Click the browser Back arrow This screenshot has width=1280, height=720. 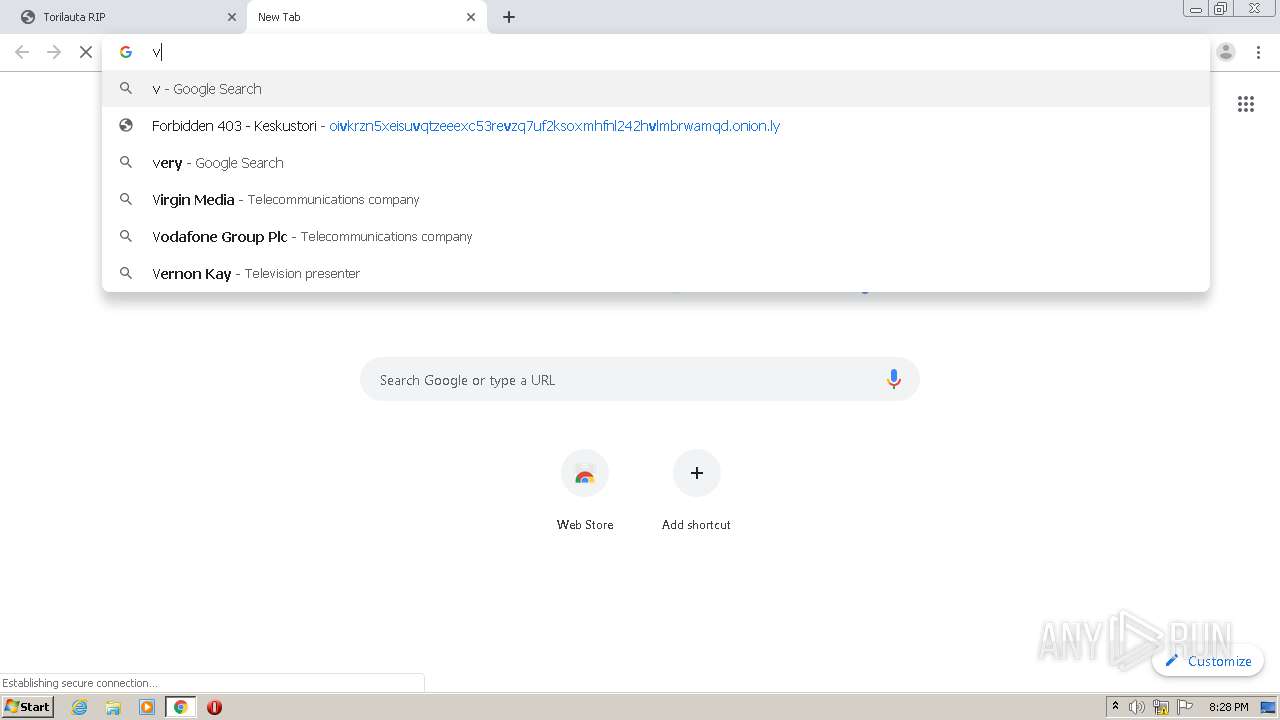pos(22,52)
